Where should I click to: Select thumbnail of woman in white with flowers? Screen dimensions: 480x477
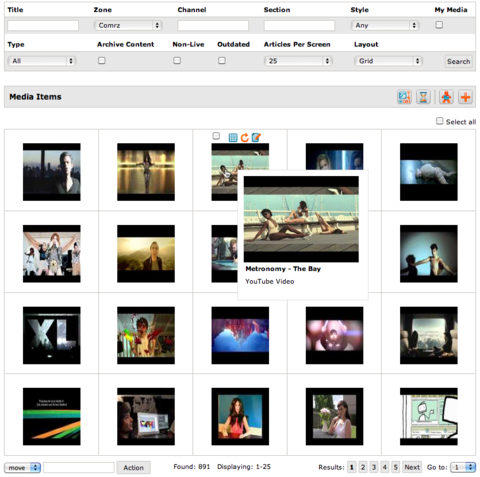334,417
